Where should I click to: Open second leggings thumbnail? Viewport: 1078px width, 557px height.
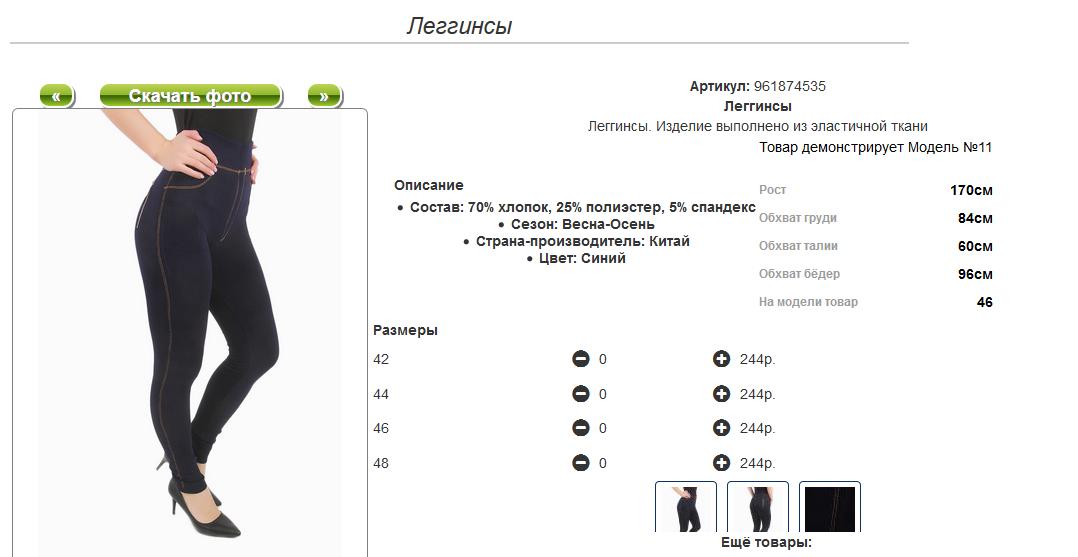[758, 507]
